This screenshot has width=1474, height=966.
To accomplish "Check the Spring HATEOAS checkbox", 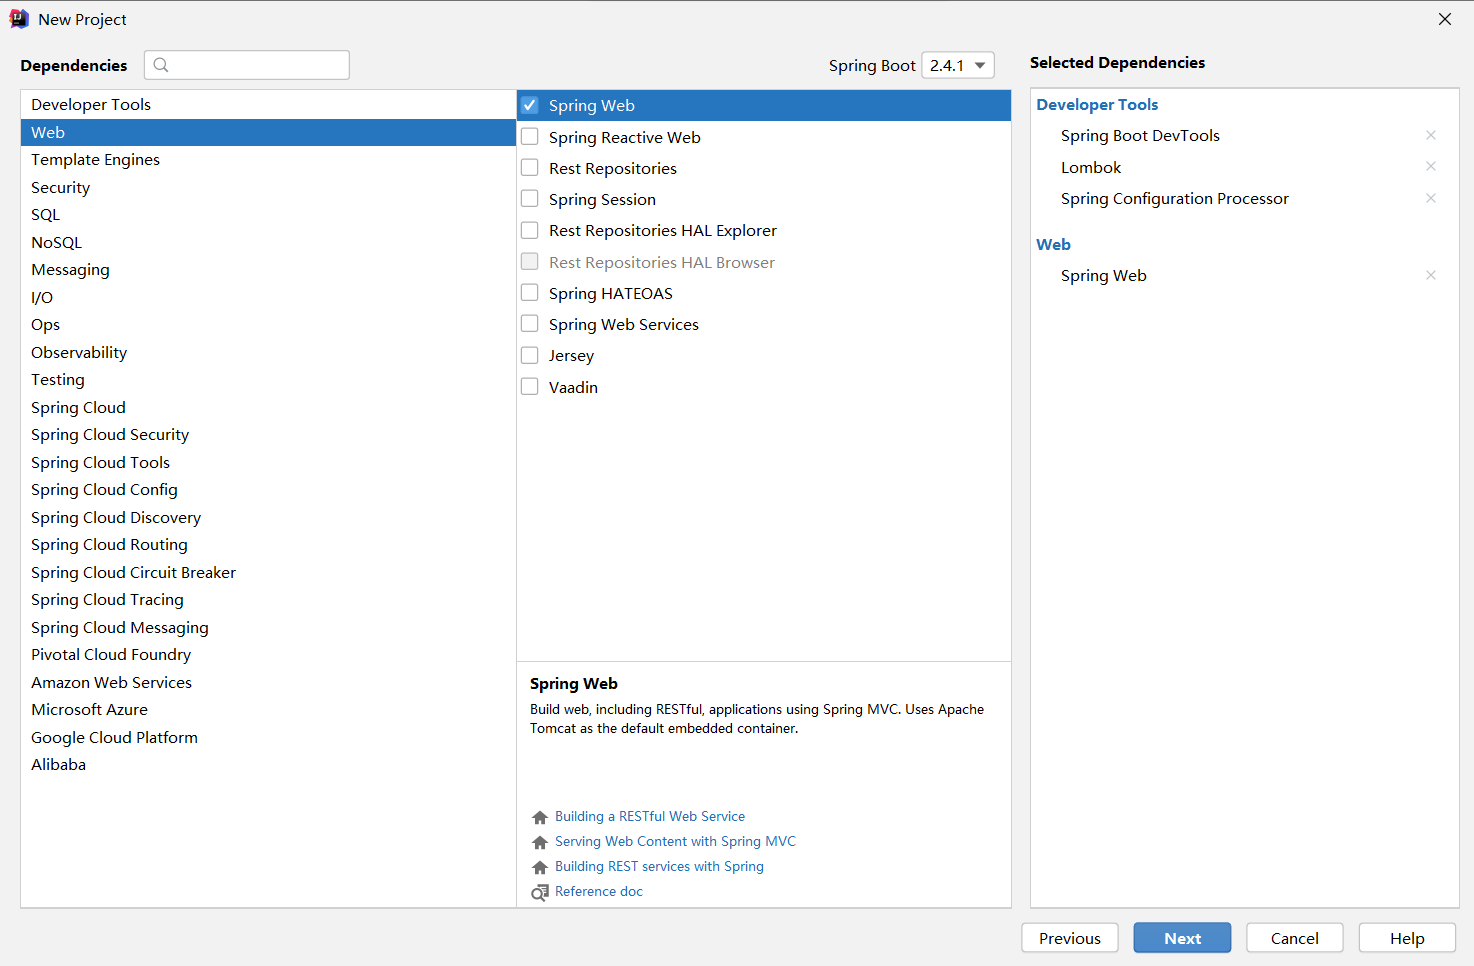I will pos(530,293).
